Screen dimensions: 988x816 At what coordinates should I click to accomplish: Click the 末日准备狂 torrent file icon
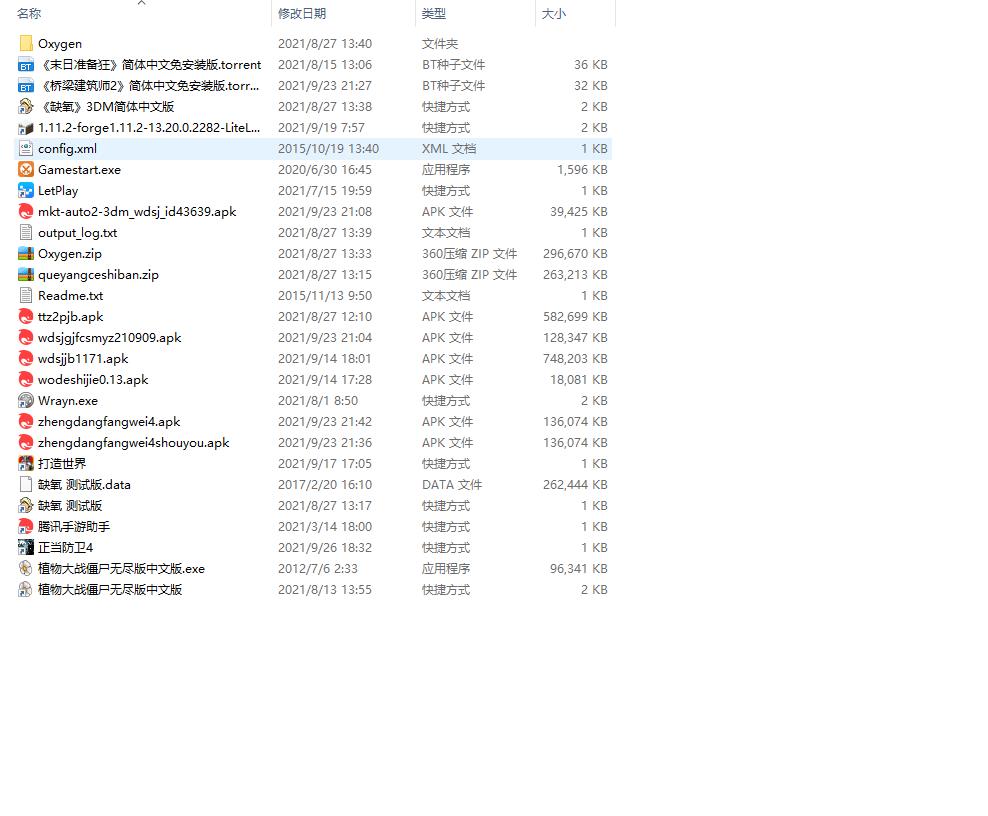26,64
